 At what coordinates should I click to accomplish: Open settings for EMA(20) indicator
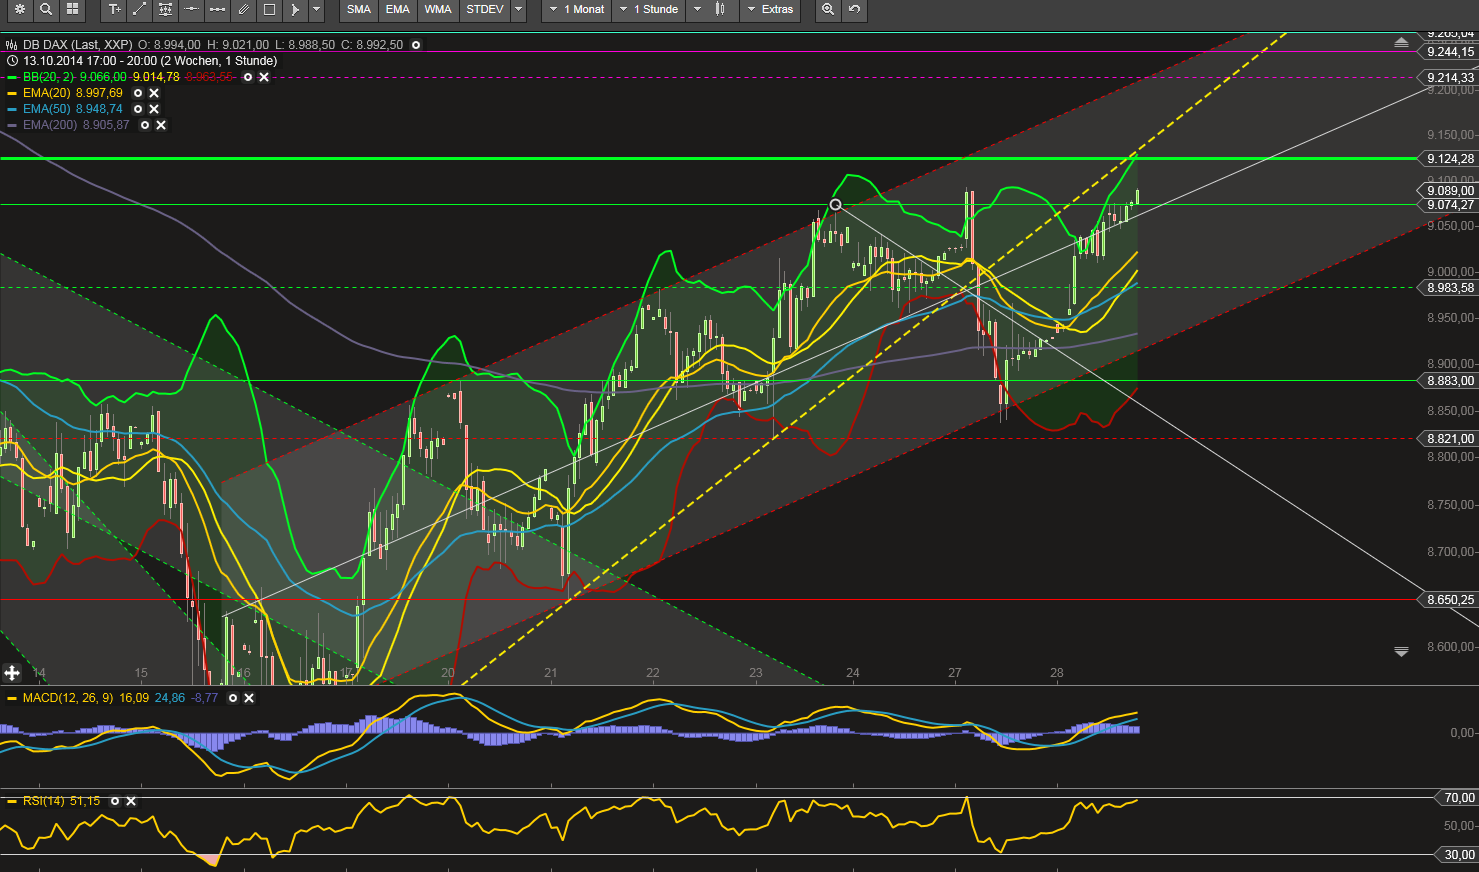[138, 93]
